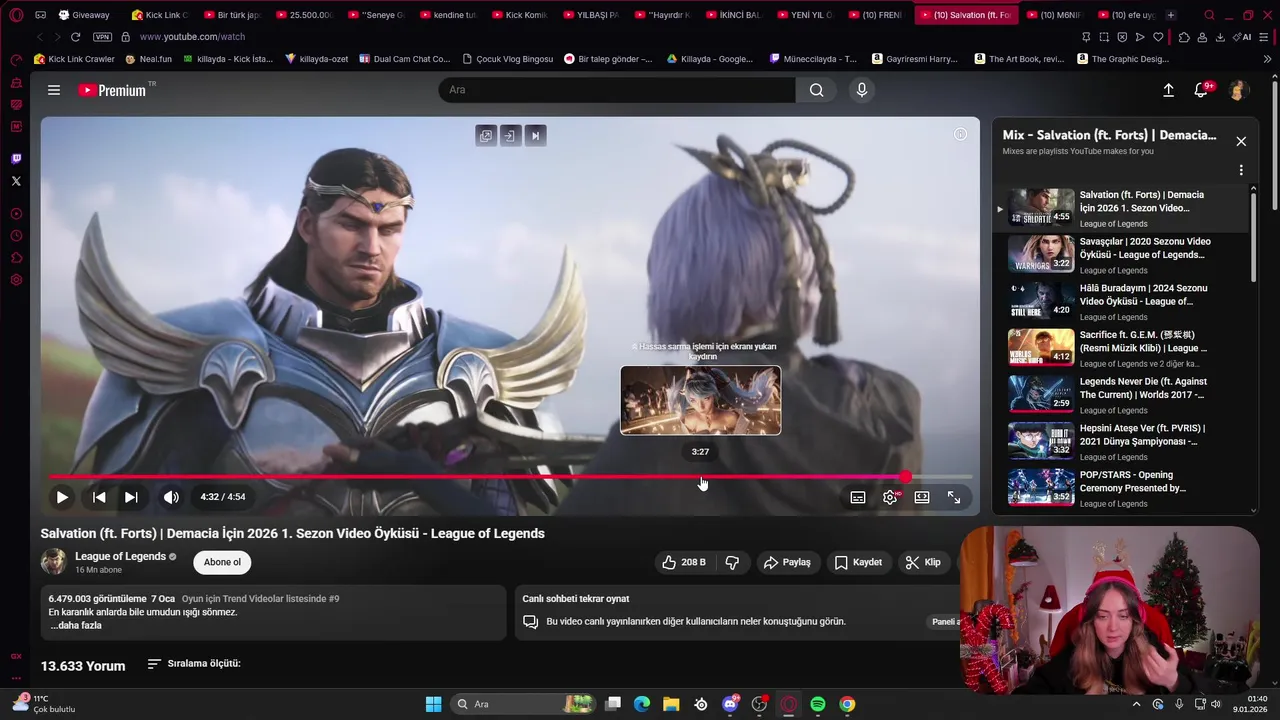The height and width of the screenshot is (720, 1280).
Task: Seek the progress bar to 3:27
Action: [701, 477]
